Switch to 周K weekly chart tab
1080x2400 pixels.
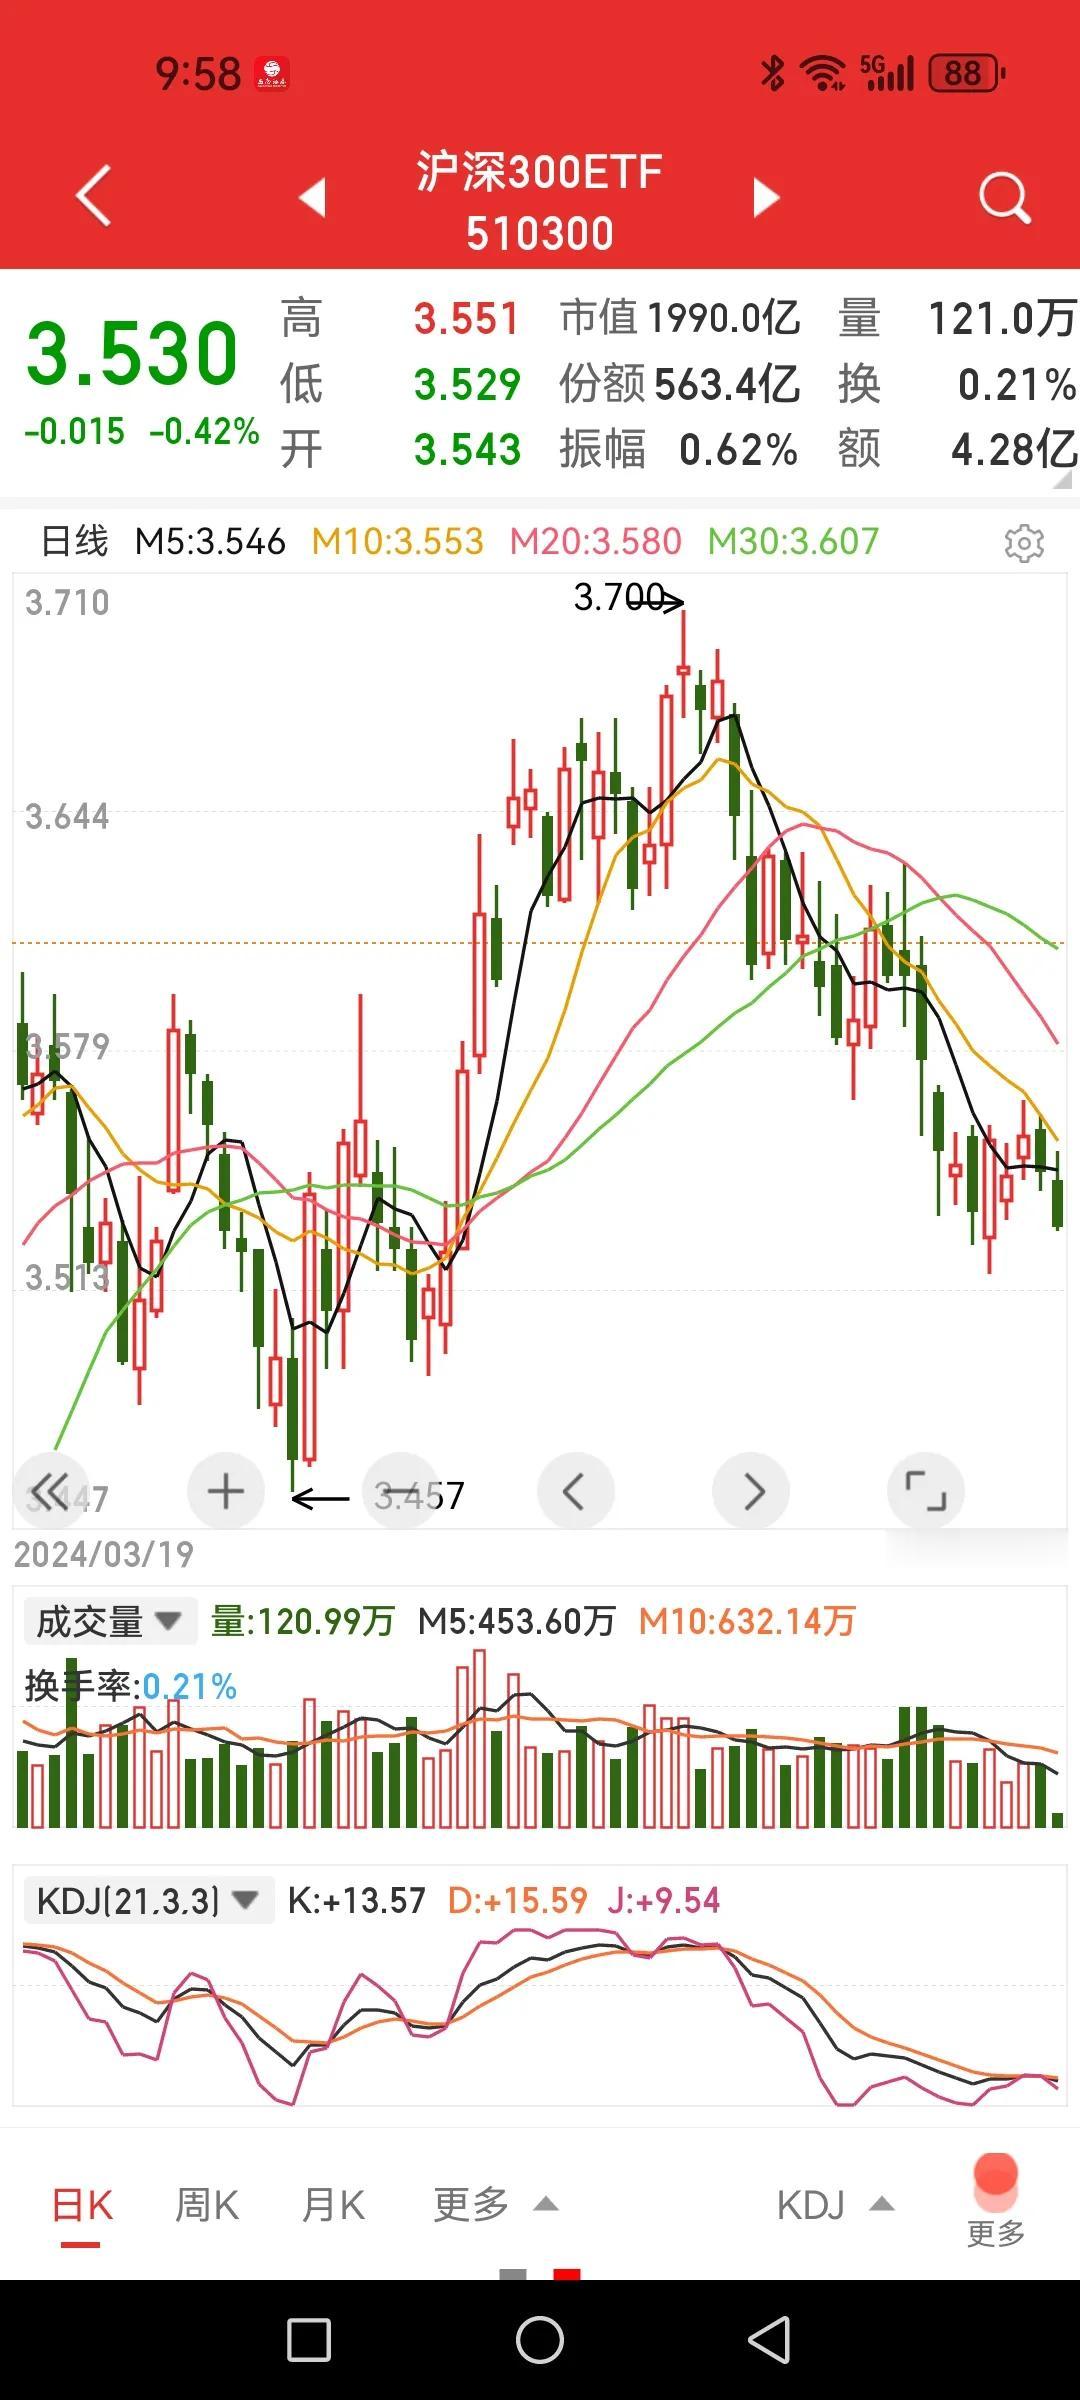[x=207, y=2205]
